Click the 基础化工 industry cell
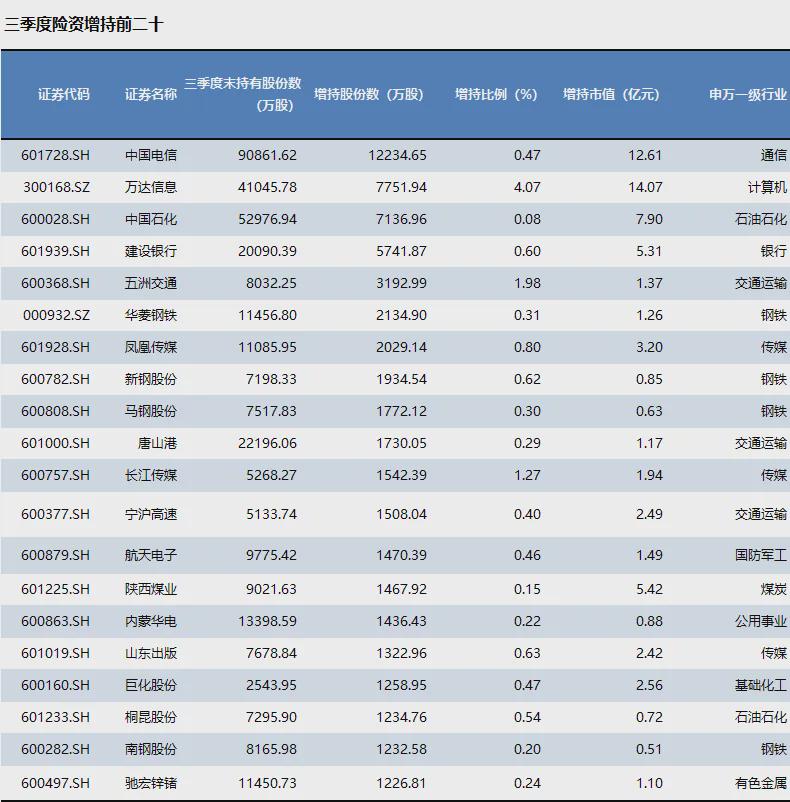790x802 pixels. click(761, 685)
